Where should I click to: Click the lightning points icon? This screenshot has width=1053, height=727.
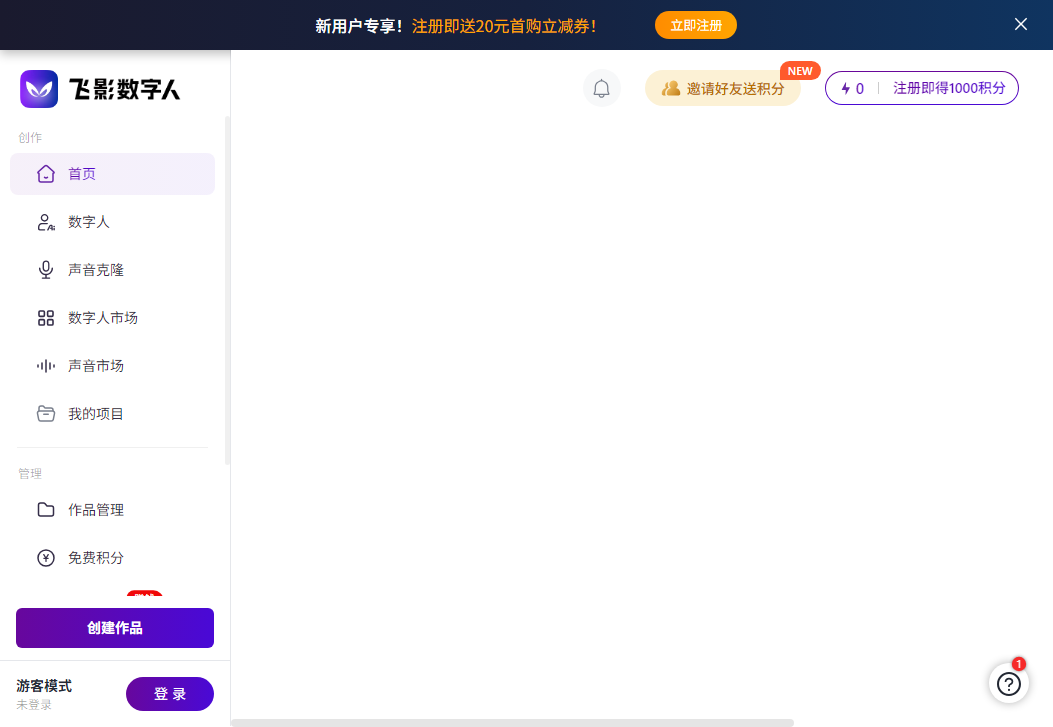coord(845,89)
